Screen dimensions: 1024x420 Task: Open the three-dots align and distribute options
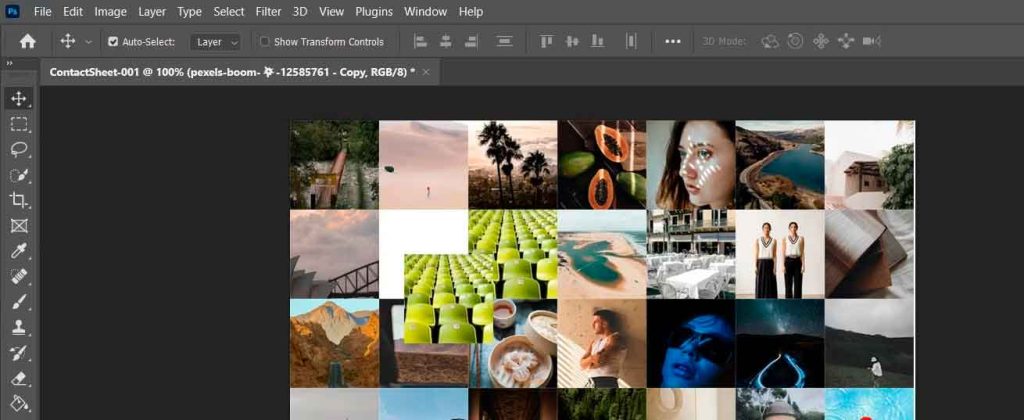[x=673, y=42]
